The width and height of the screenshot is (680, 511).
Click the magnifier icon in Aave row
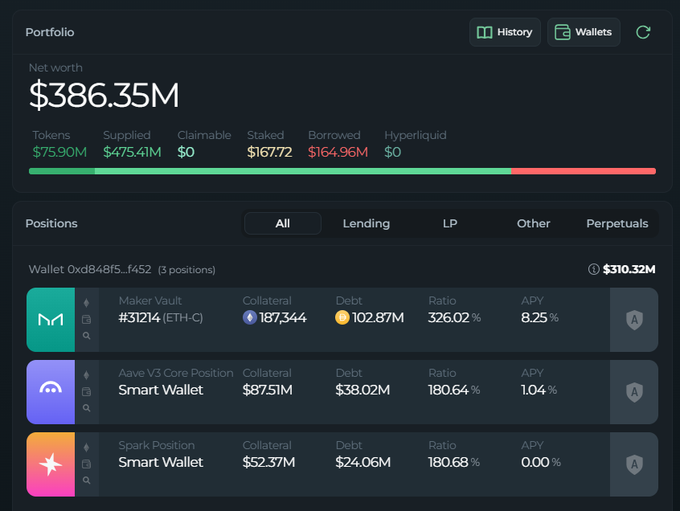[86, 408]
